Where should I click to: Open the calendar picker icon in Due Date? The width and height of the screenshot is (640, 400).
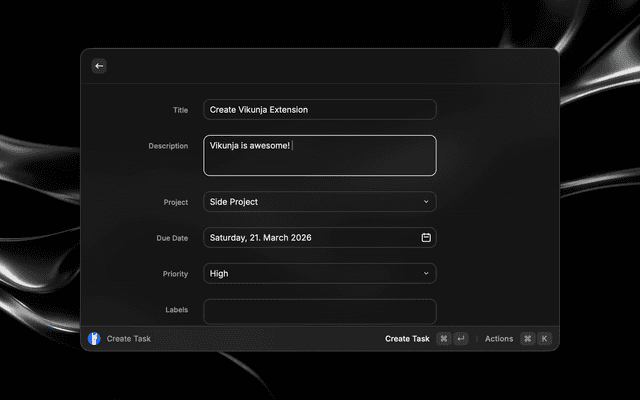[x=426, y=238]
